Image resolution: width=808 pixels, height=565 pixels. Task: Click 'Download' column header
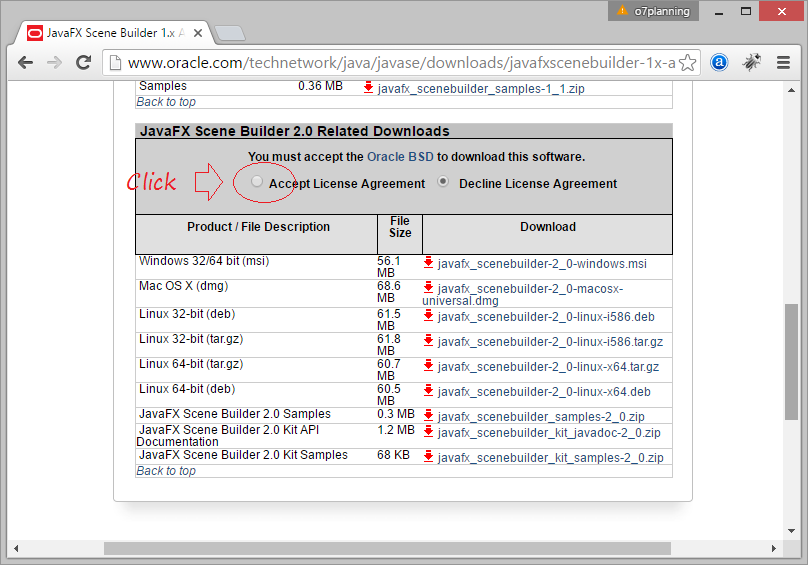tap(548, 227)
